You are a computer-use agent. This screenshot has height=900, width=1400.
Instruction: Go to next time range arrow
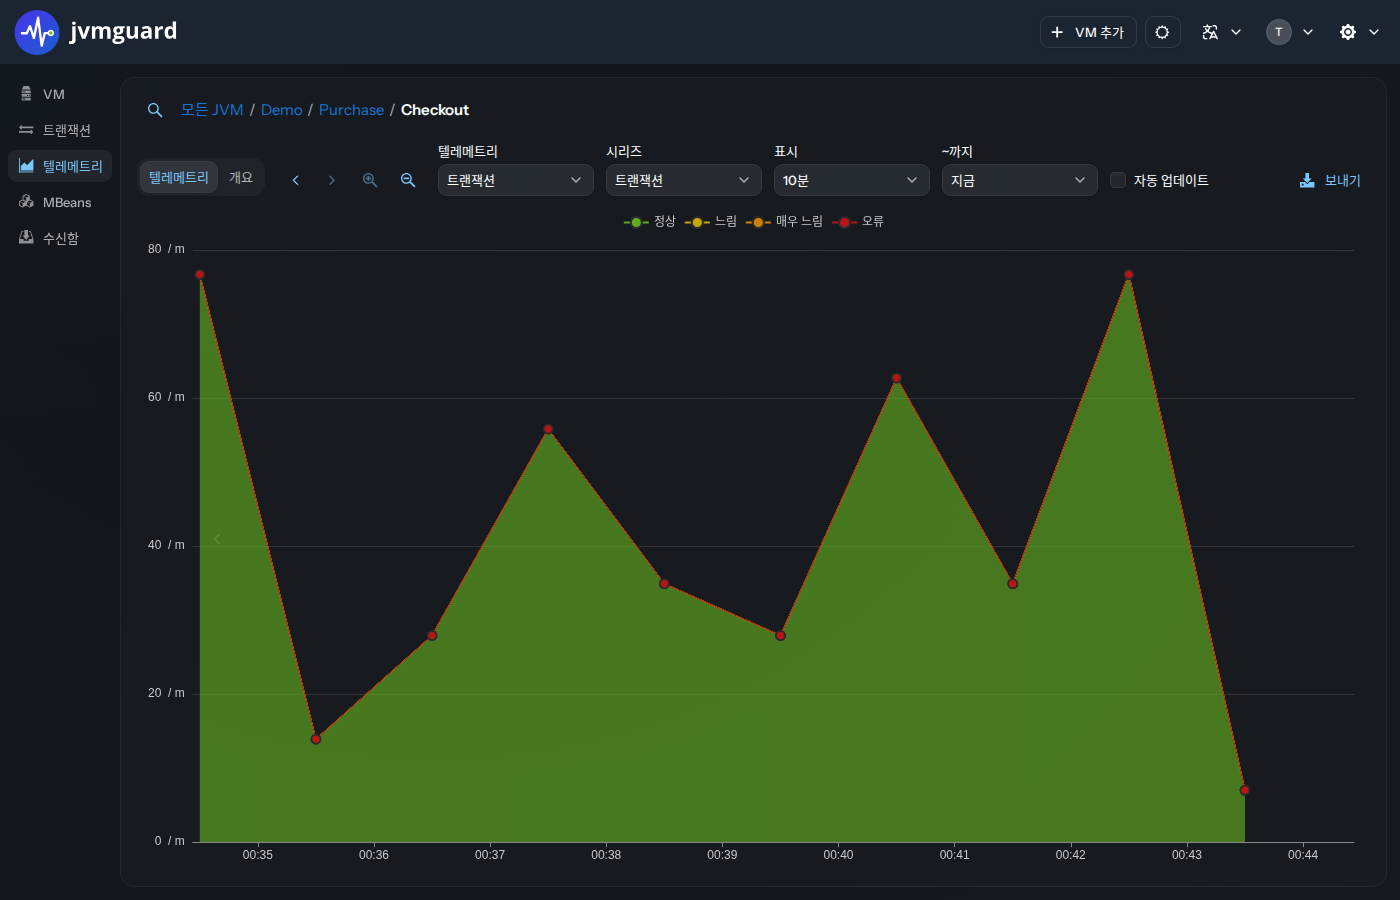click(332, 180)
